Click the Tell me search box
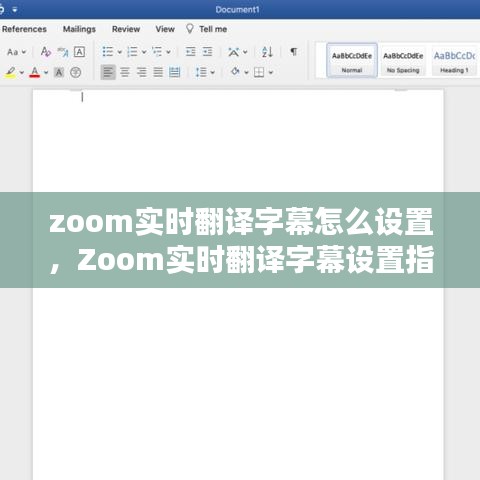This screenshot has height=480, width=480. coord(213,29)
